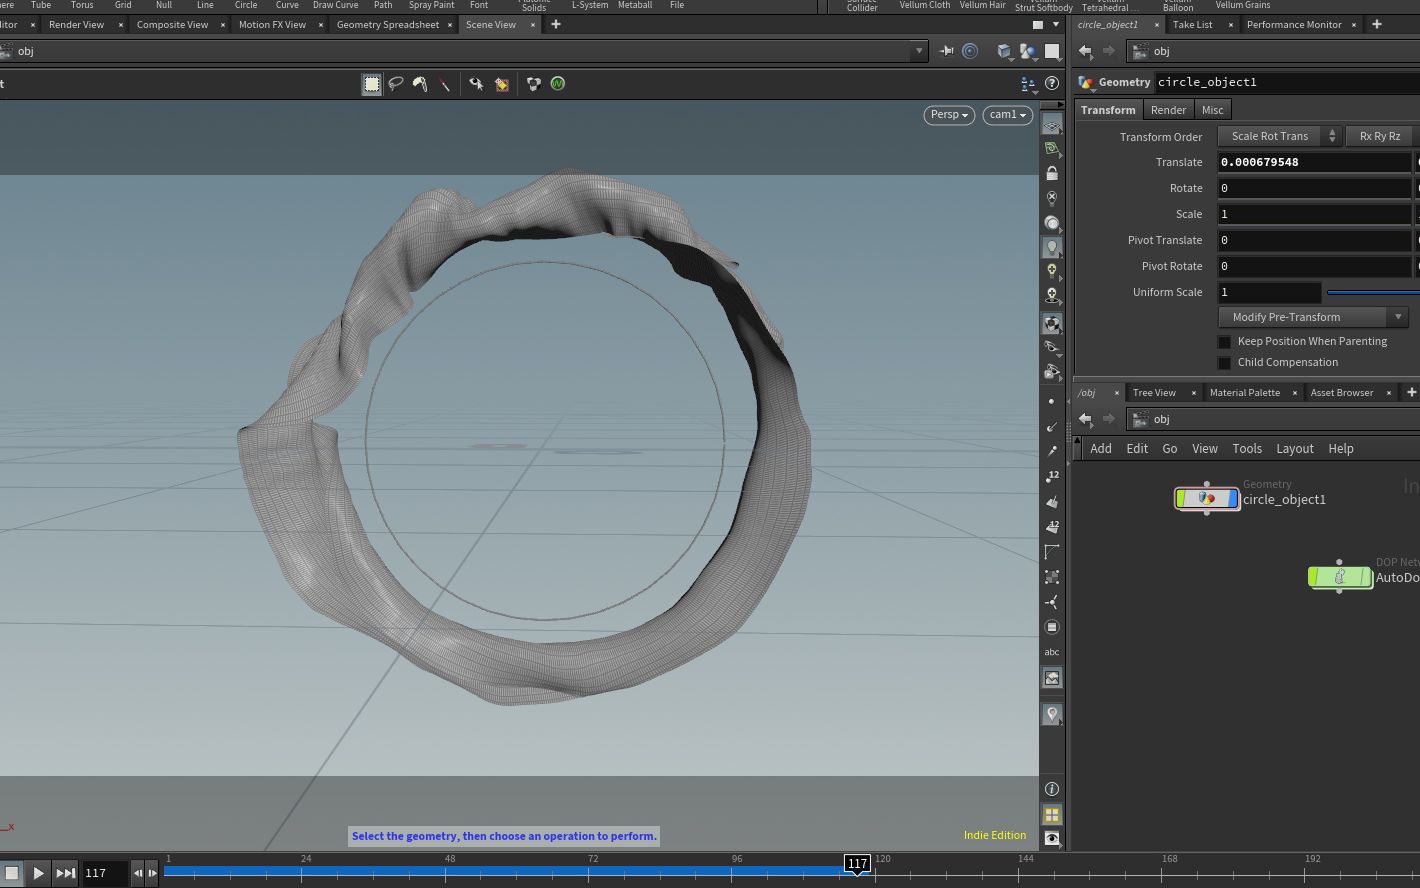Enable Keep Position When Parenting
This screenshot has height=888, width=1420.
1224,342
